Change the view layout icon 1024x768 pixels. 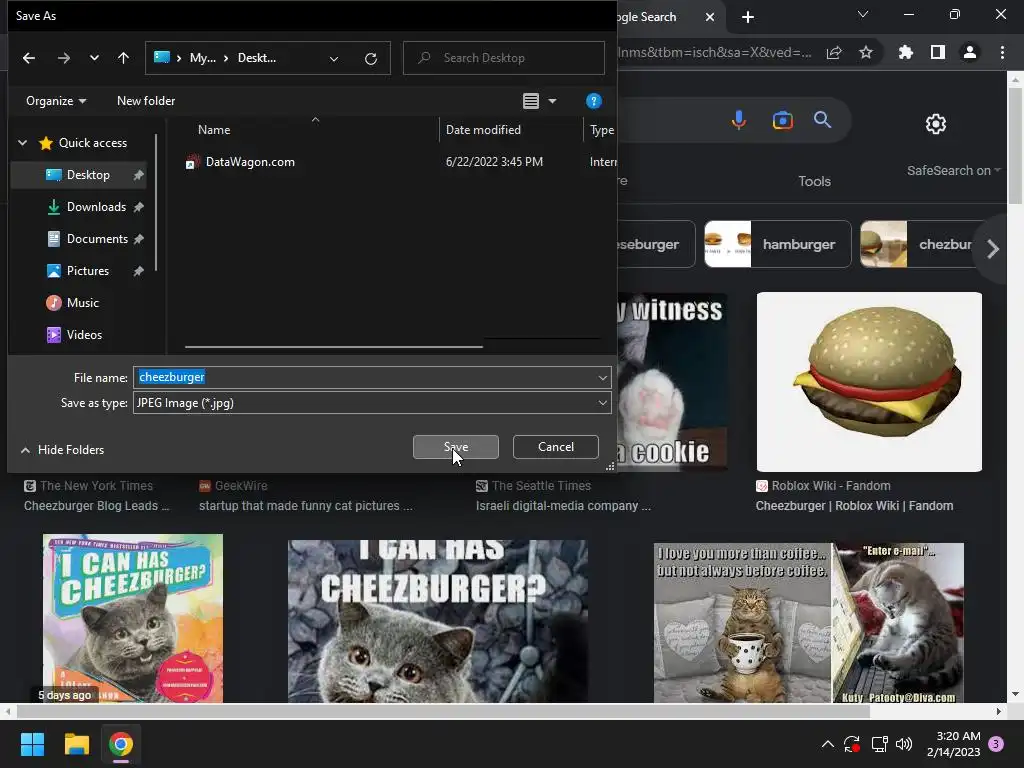click(531, 101)
